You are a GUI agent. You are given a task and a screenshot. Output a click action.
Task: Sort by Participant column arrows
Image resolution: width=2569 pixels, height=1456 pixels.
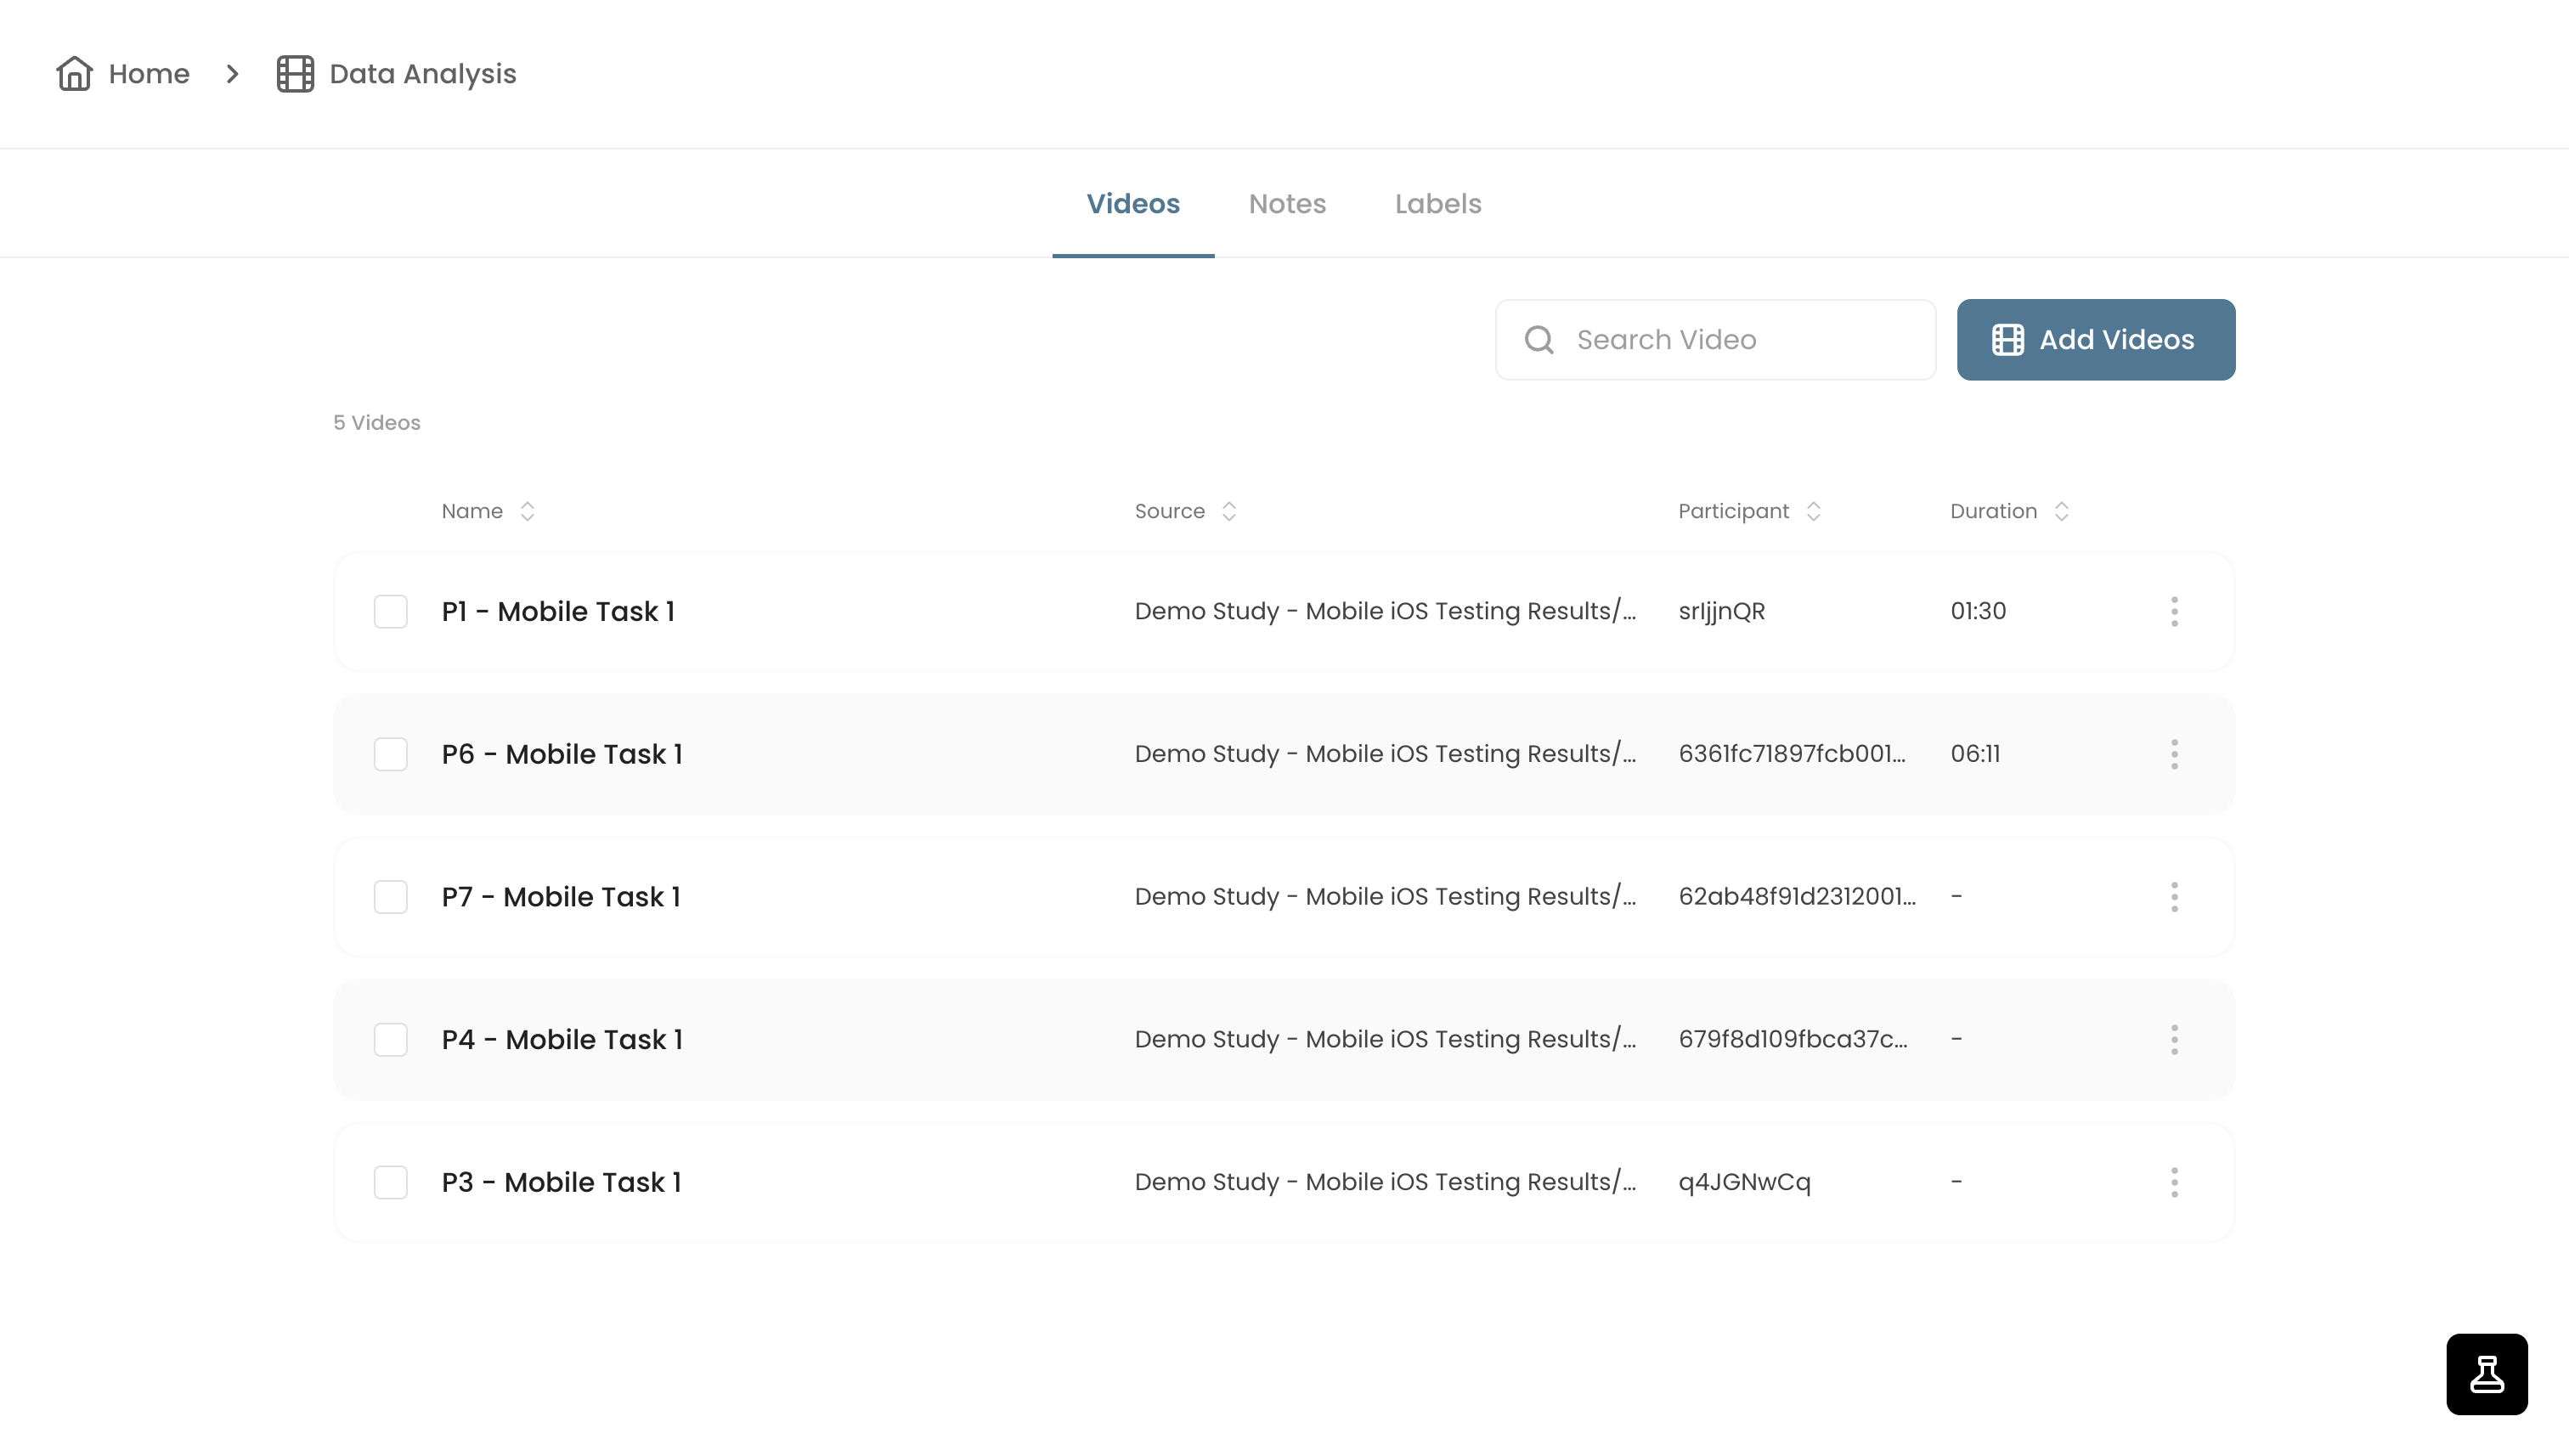coord(1813,511)
